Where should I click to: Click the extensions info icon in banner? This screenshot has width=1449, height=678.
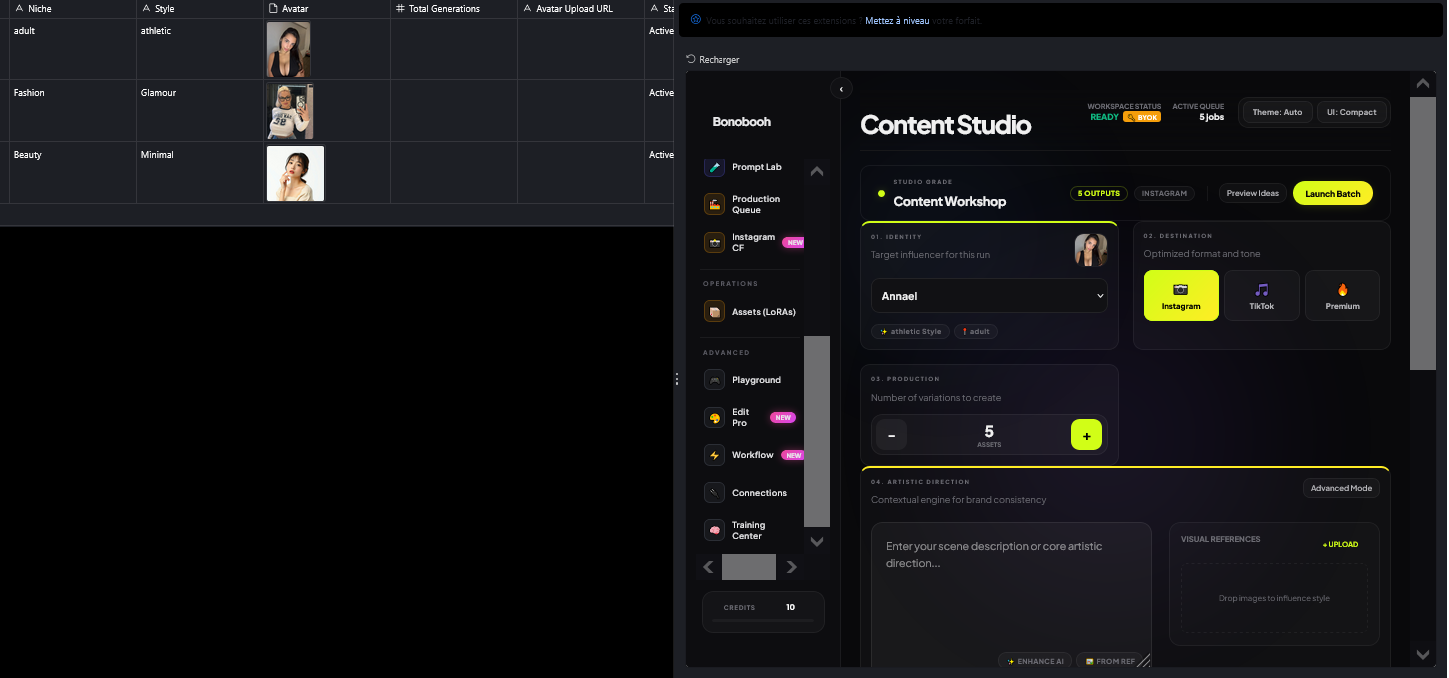(x=696, y=19)
